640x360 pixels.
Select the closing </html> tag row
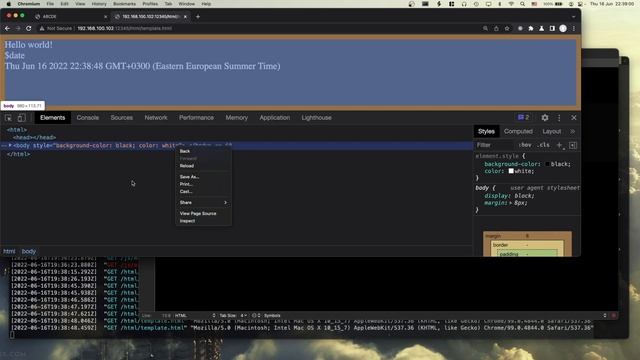pyautogui.click(x=18, y=154)
